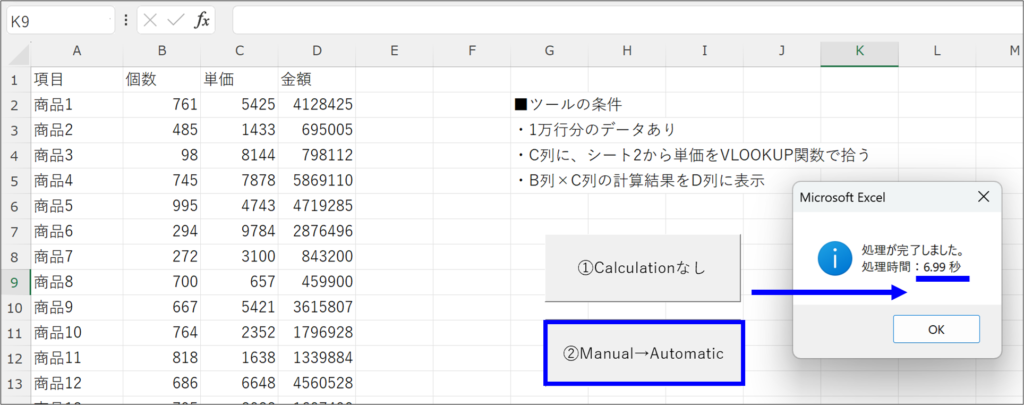1024x405 pixels.
Task: Click the Name Box showing K9
Action: click(x=61, y=20)
